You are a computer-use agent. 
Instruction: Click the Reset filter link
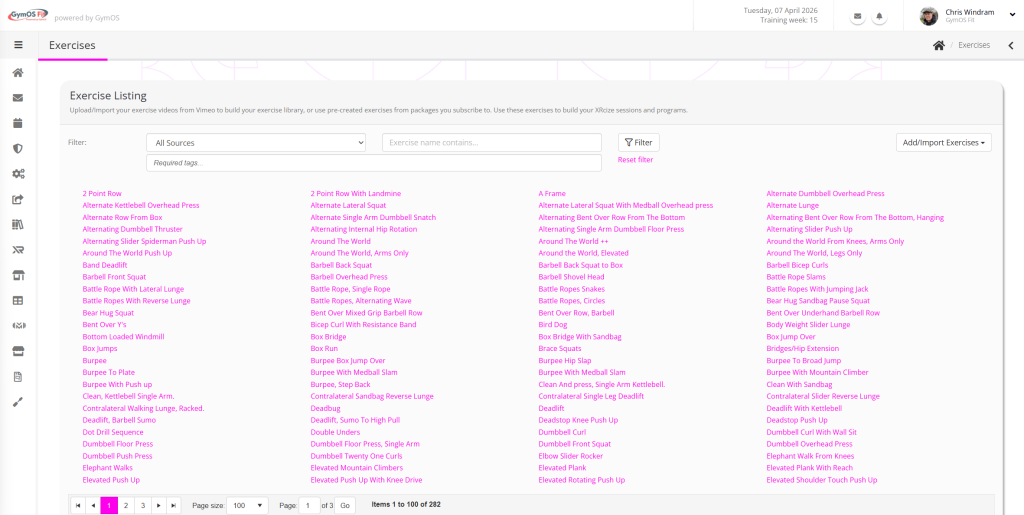pyautogui.click(x=635, y=160)
